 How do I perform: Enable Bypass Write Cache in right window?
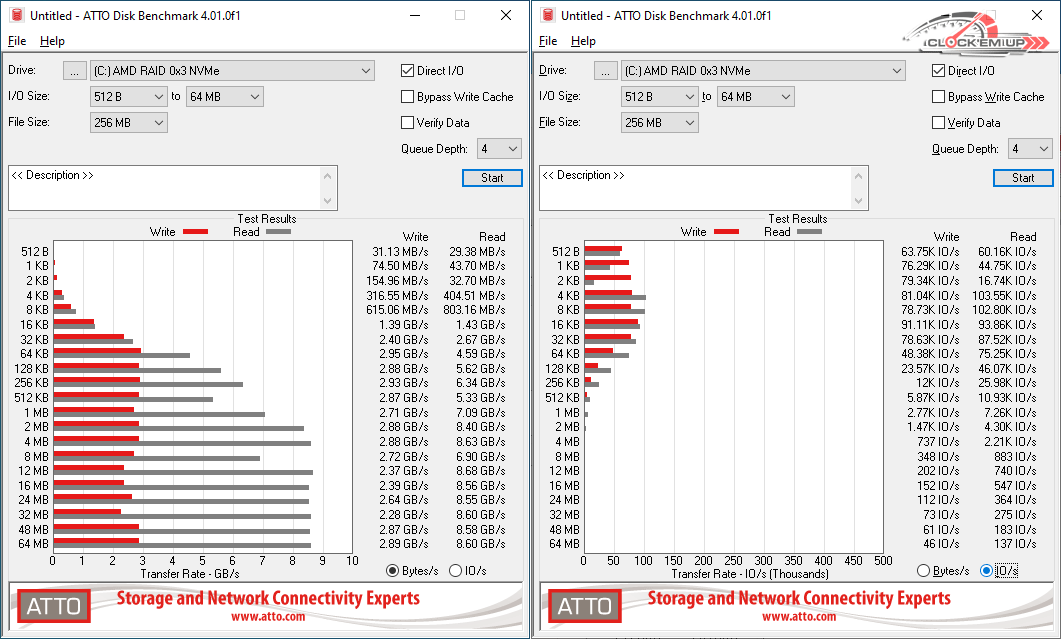[939, 97]
